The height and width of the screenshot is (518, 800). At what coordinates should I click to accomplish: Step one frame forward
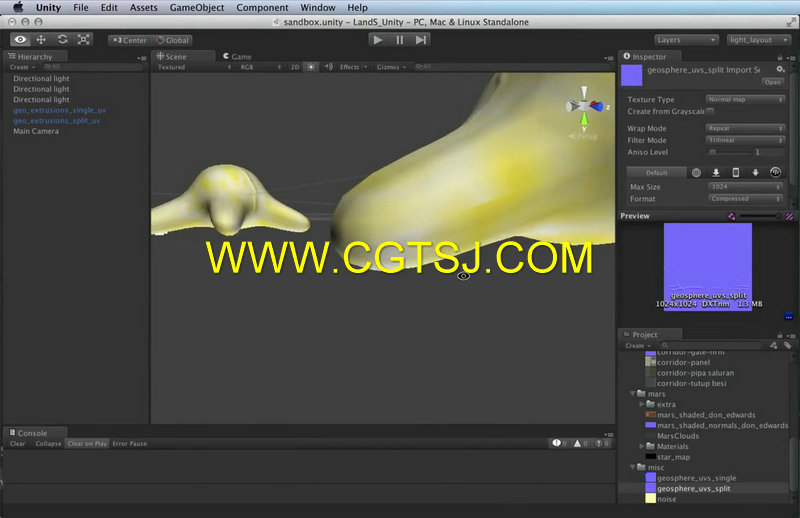coord(420,40)
